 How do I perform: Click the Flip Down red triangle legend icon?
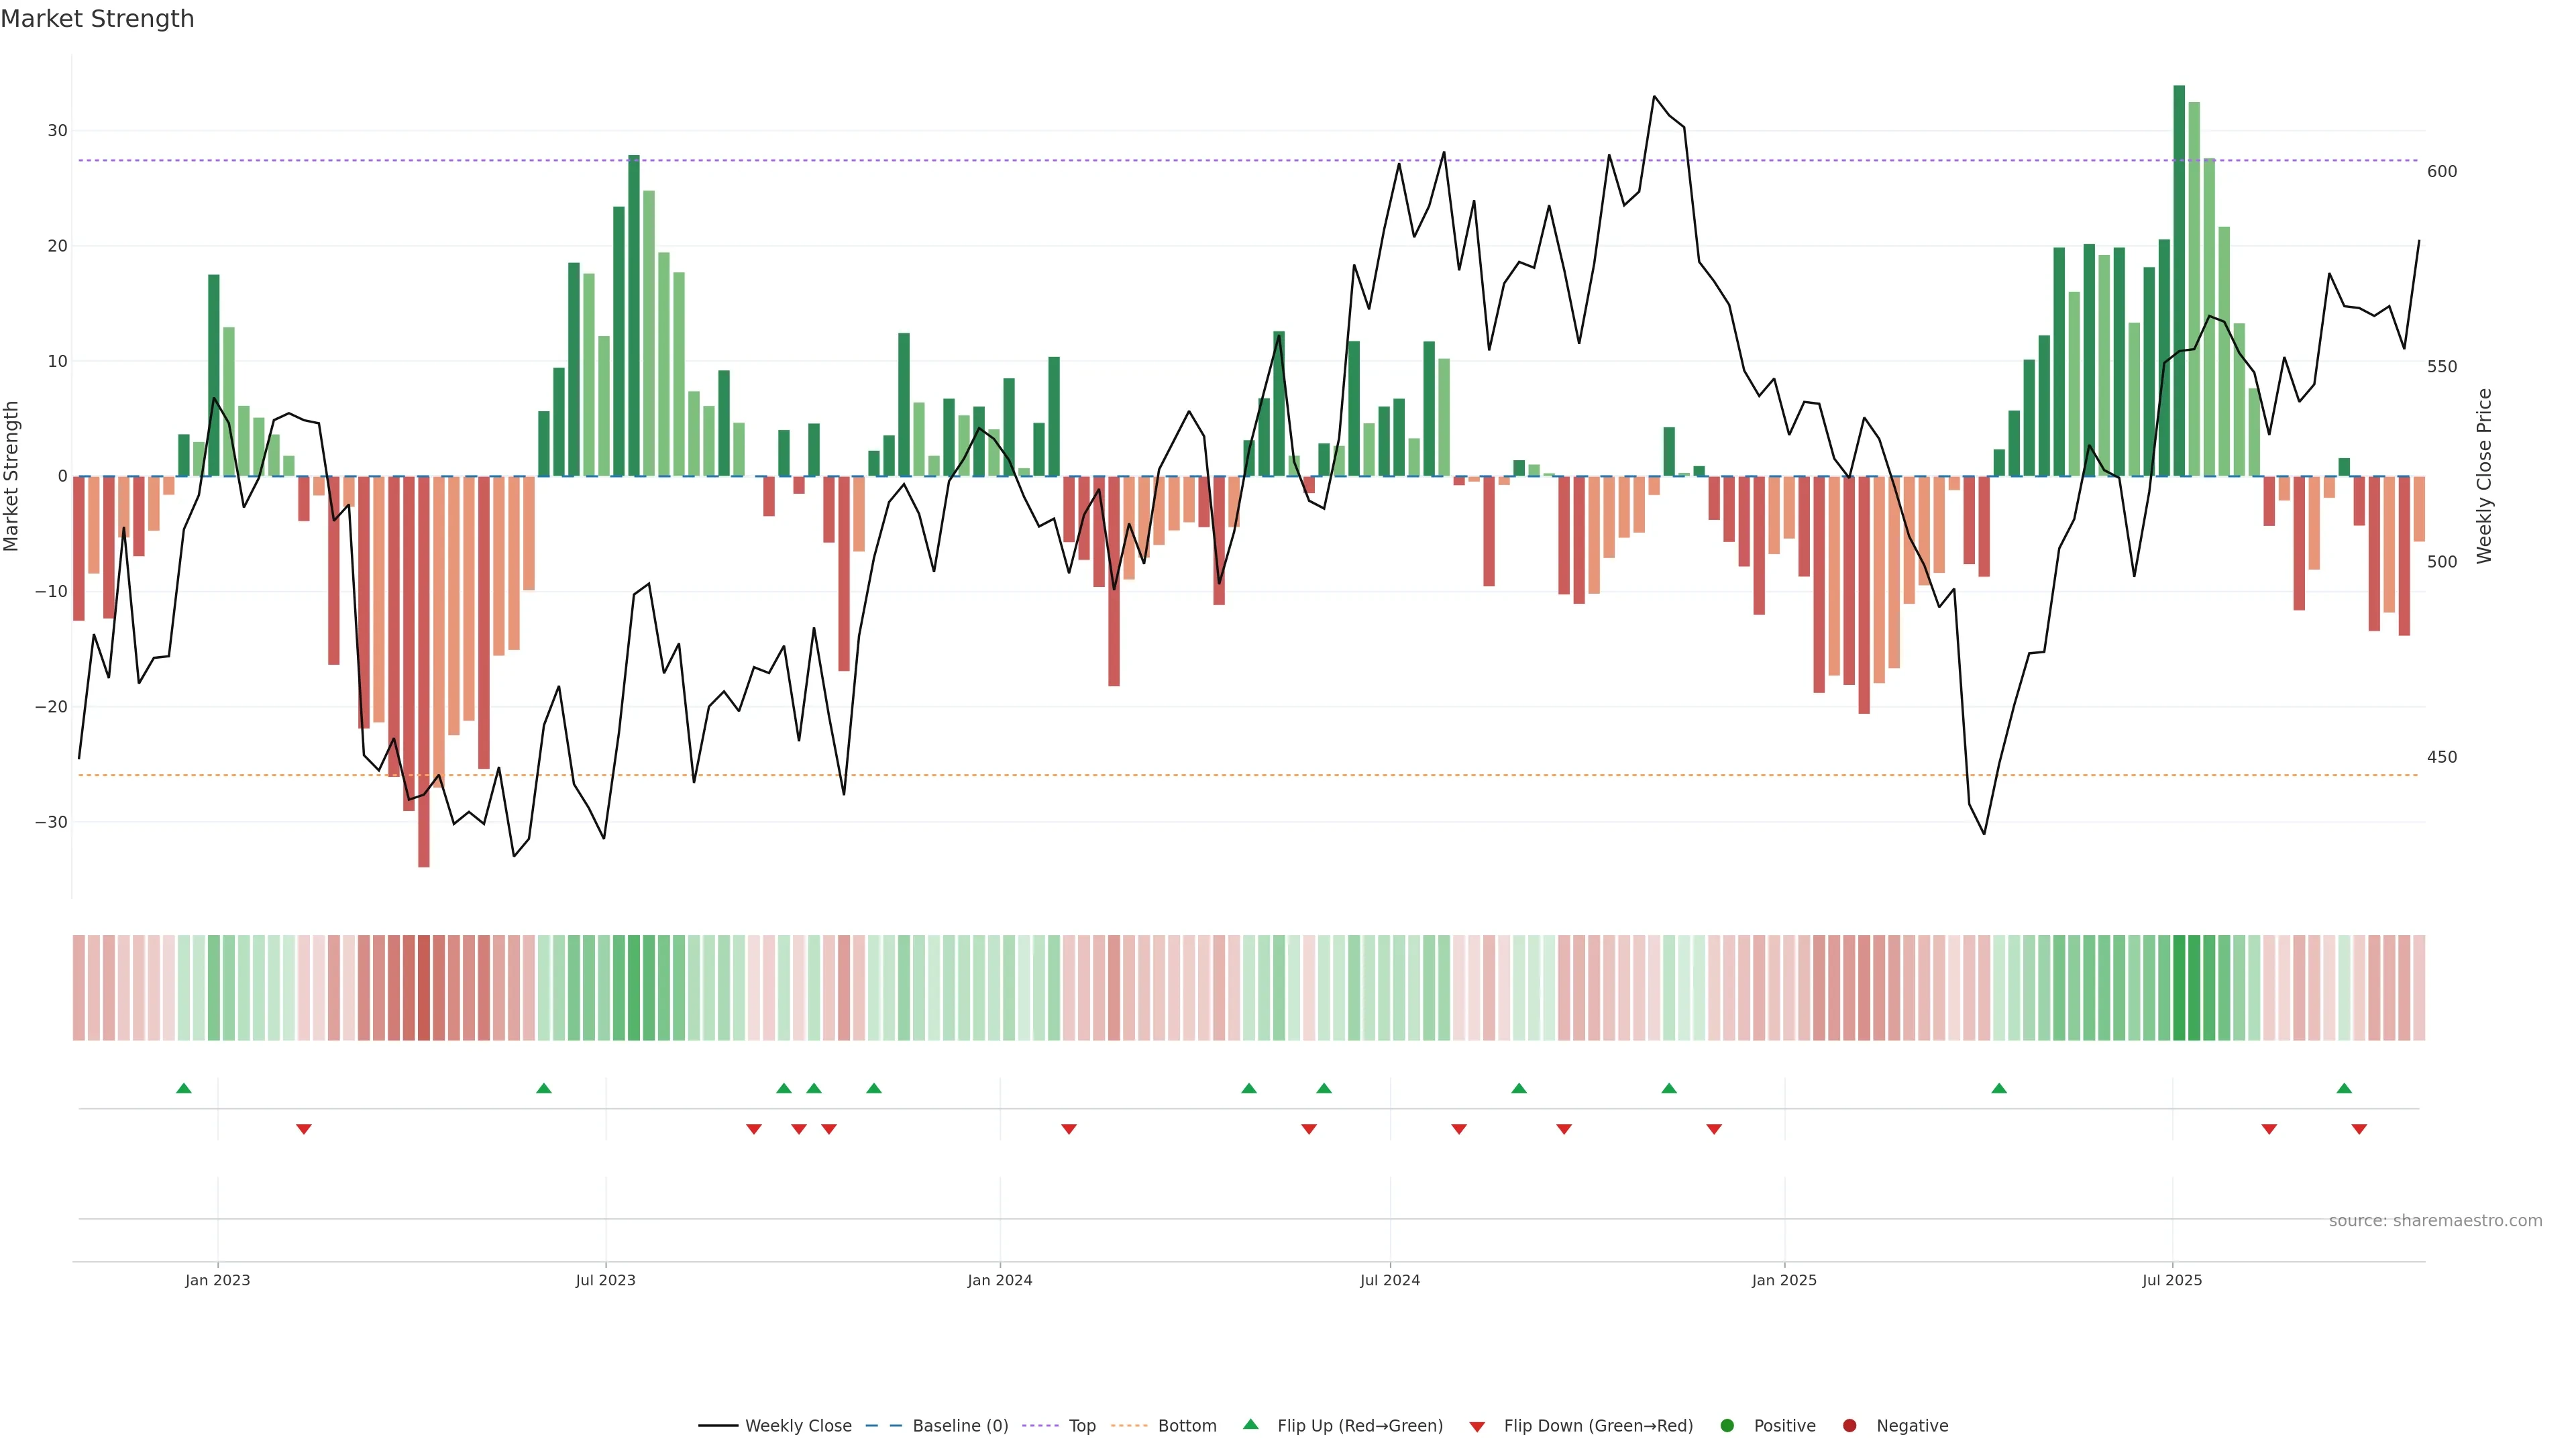coord(1477,1427)
